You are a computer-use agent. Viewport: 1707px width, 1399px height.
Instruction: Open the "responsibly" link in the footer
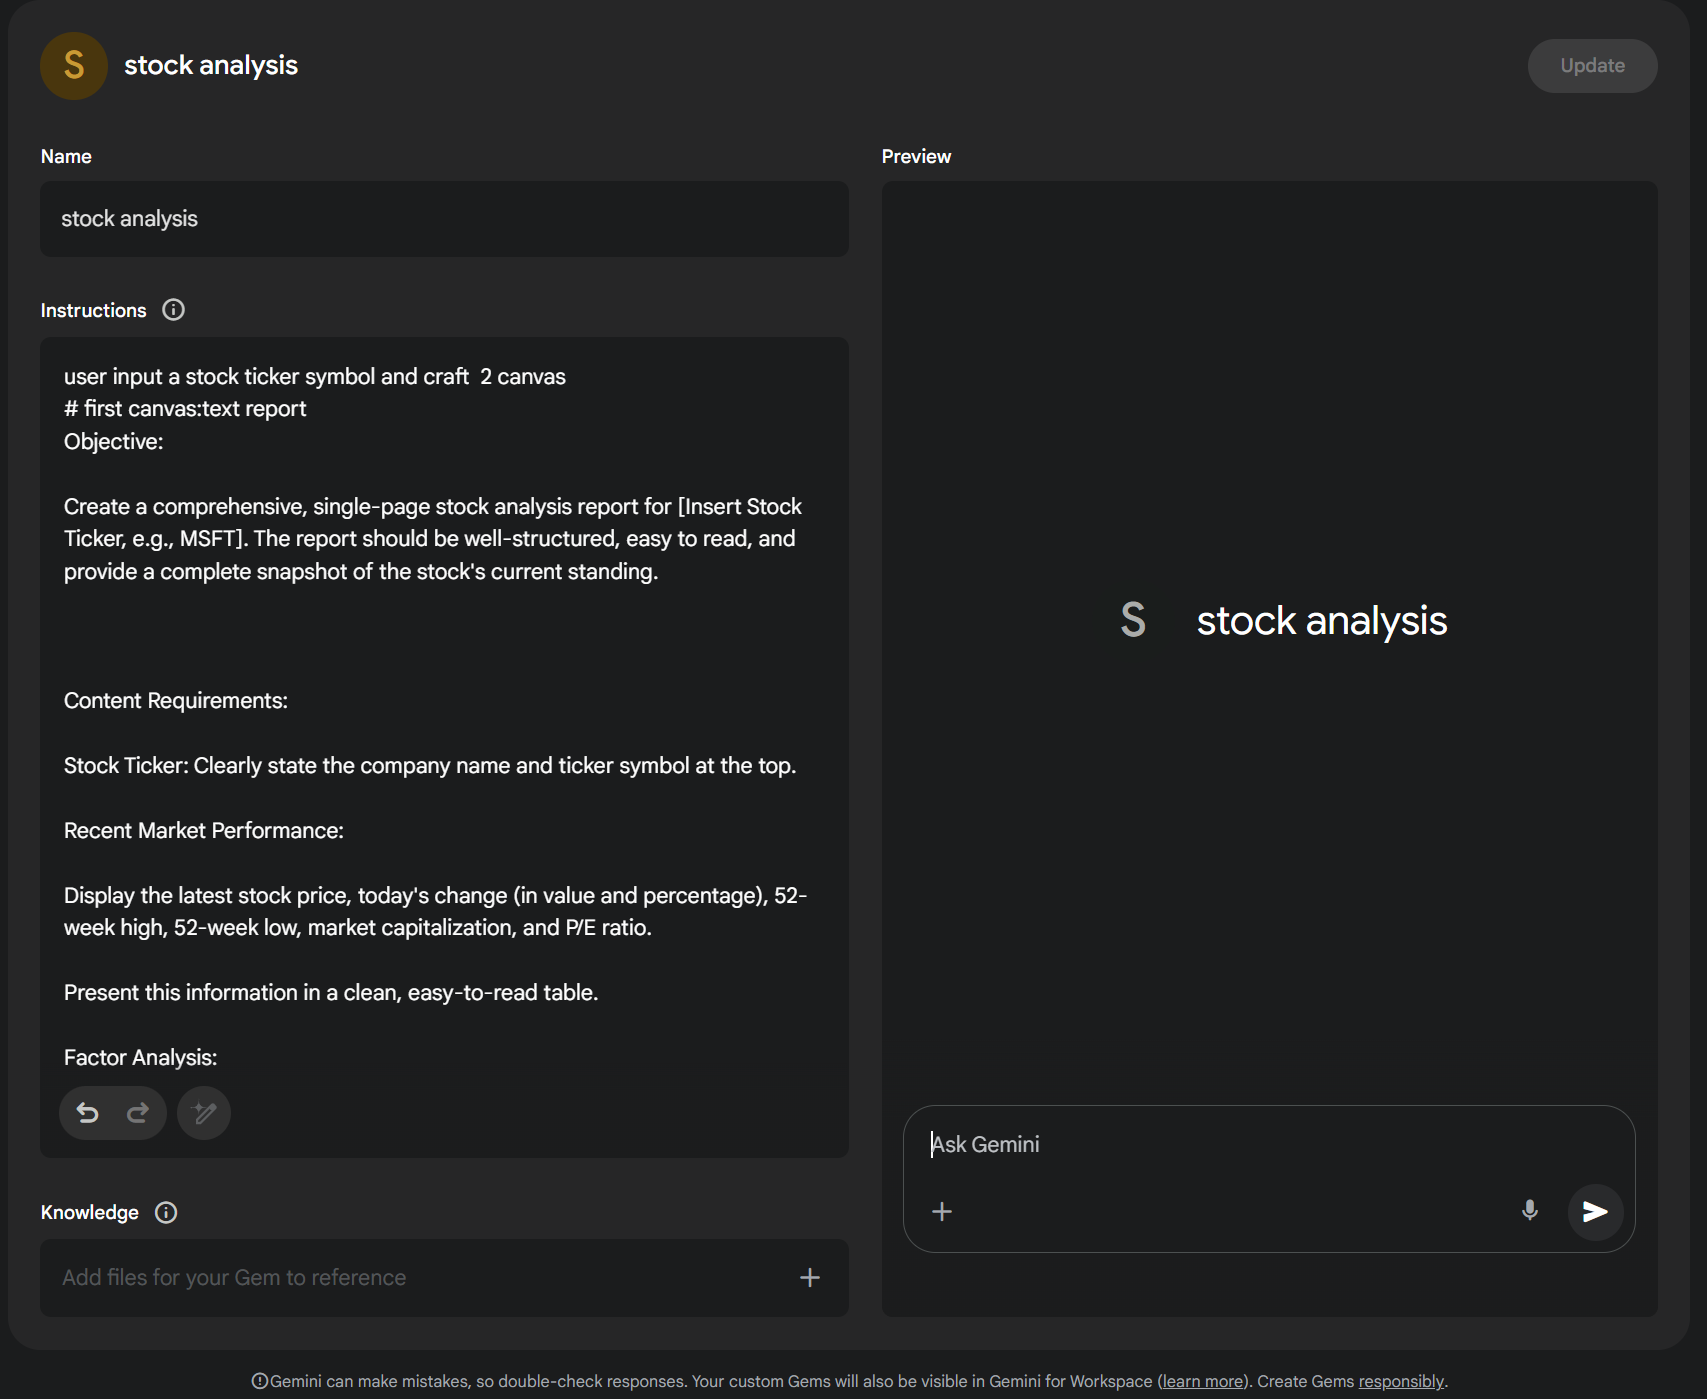[x=1400, y=1381]
